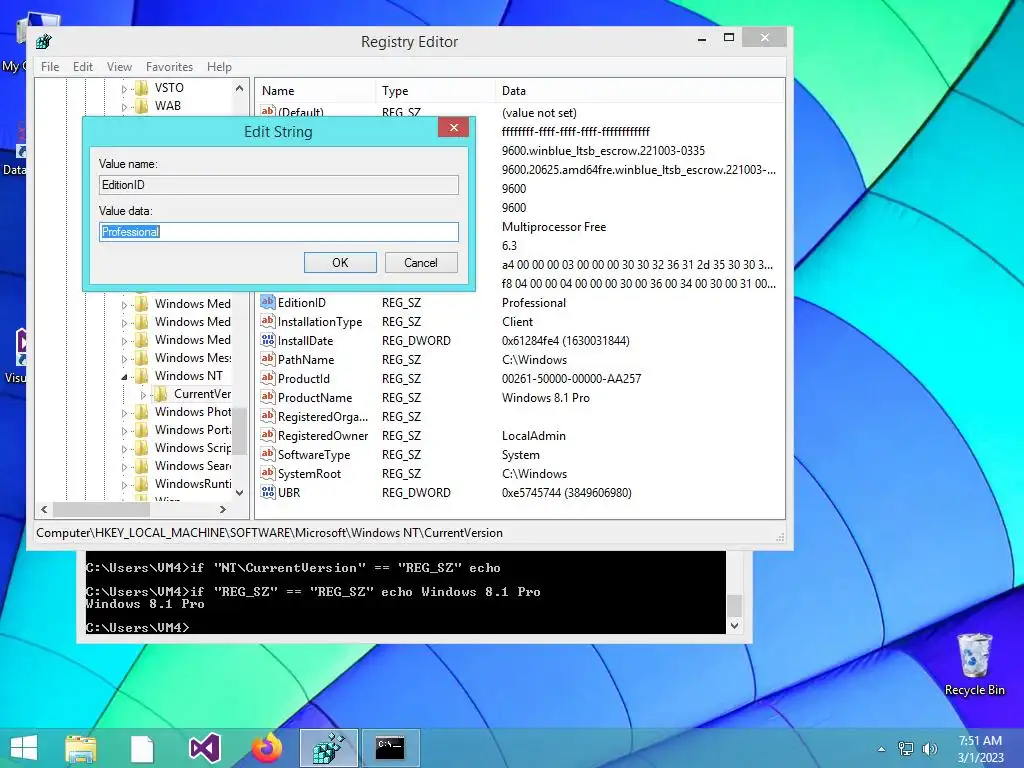Expand the WAB tree node
The width and height of the screenshot is (1024, 768).
pos(124,106)
